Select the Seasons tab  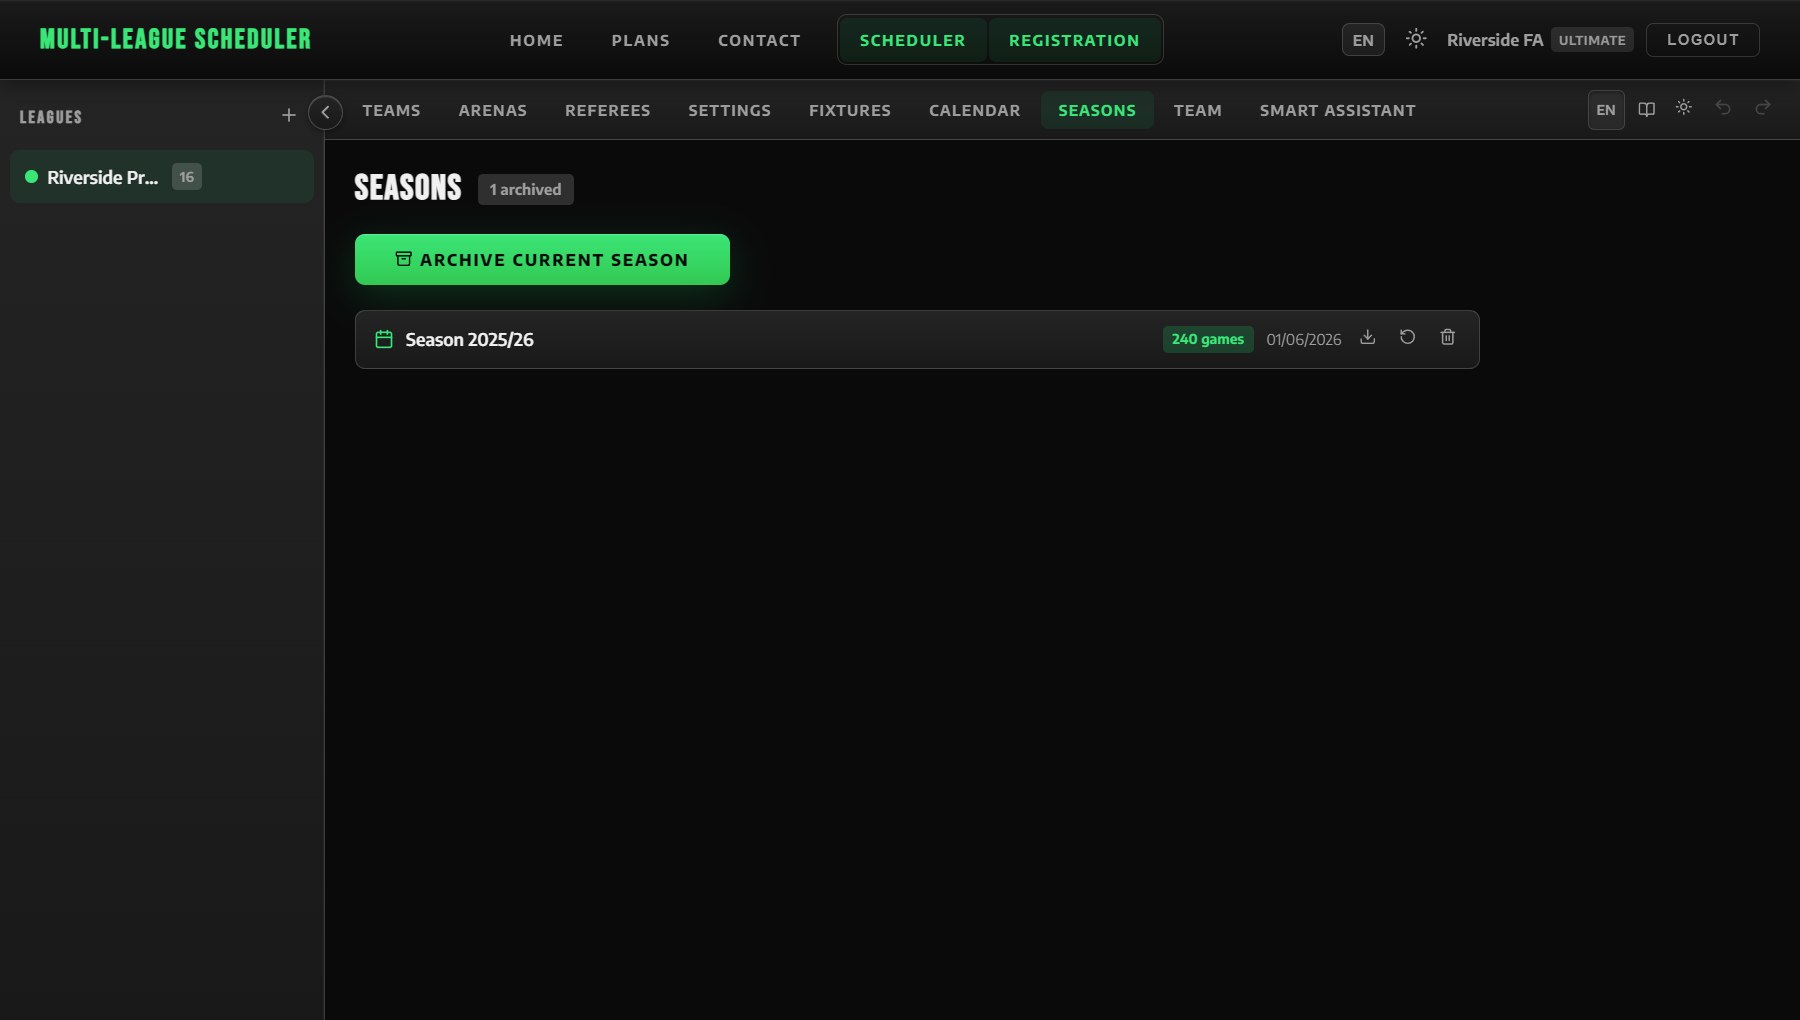pos(1097,110)
